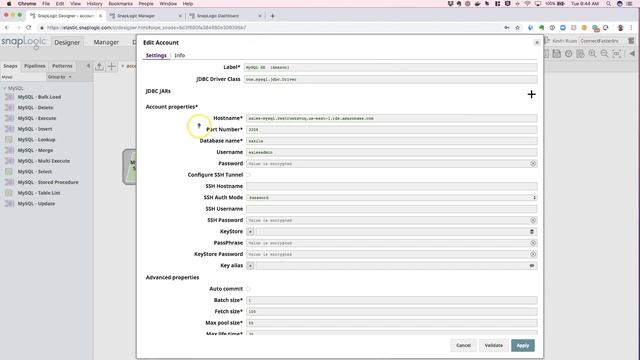Screen dimensions: 640x360
Task: Toggle the Key alias expression button
Action: click(x=250, y=266)
